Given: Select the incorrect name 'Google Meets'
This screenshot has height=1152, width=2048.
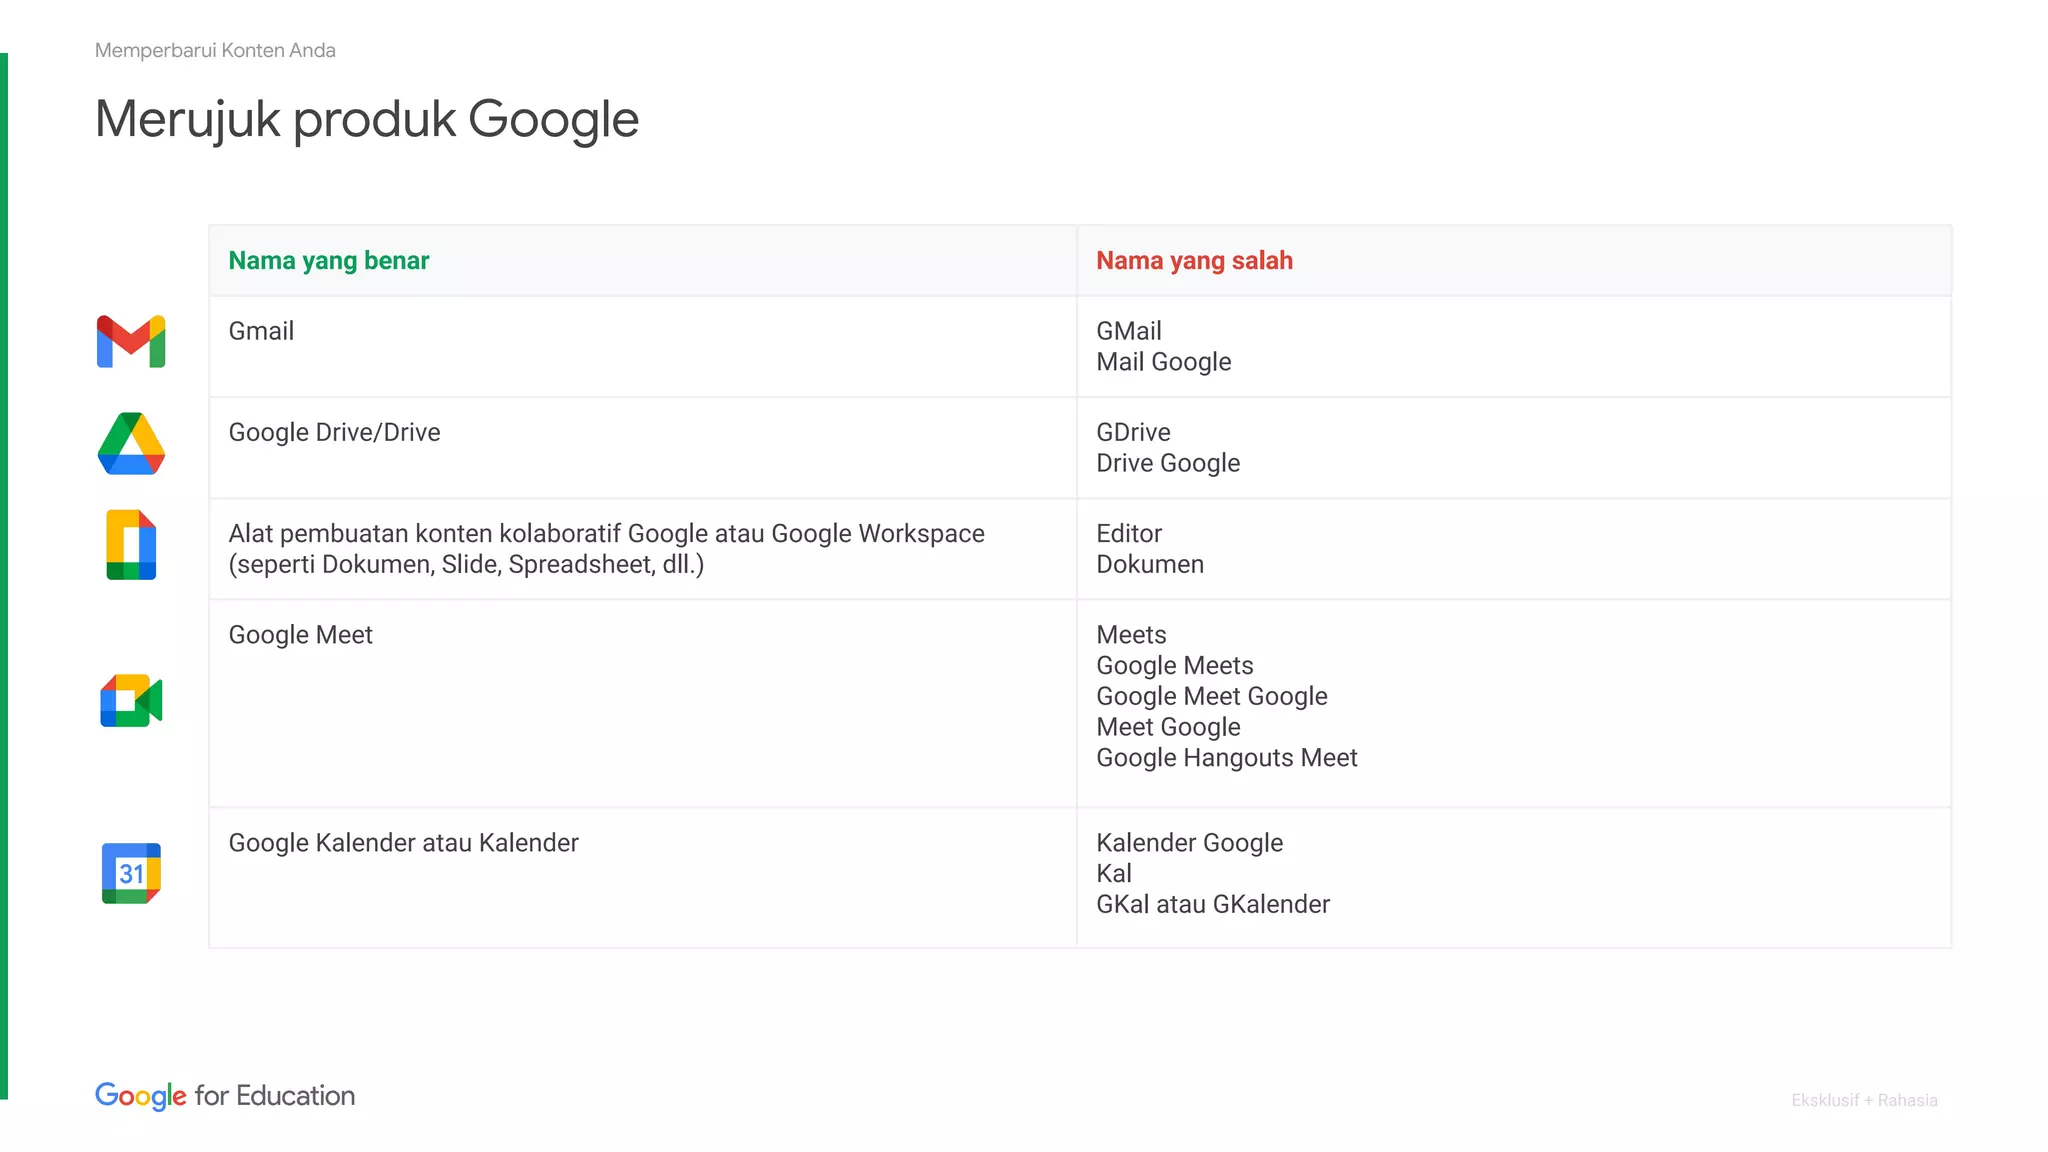Looking at the screenshot, I should [x=1175, y=666].
